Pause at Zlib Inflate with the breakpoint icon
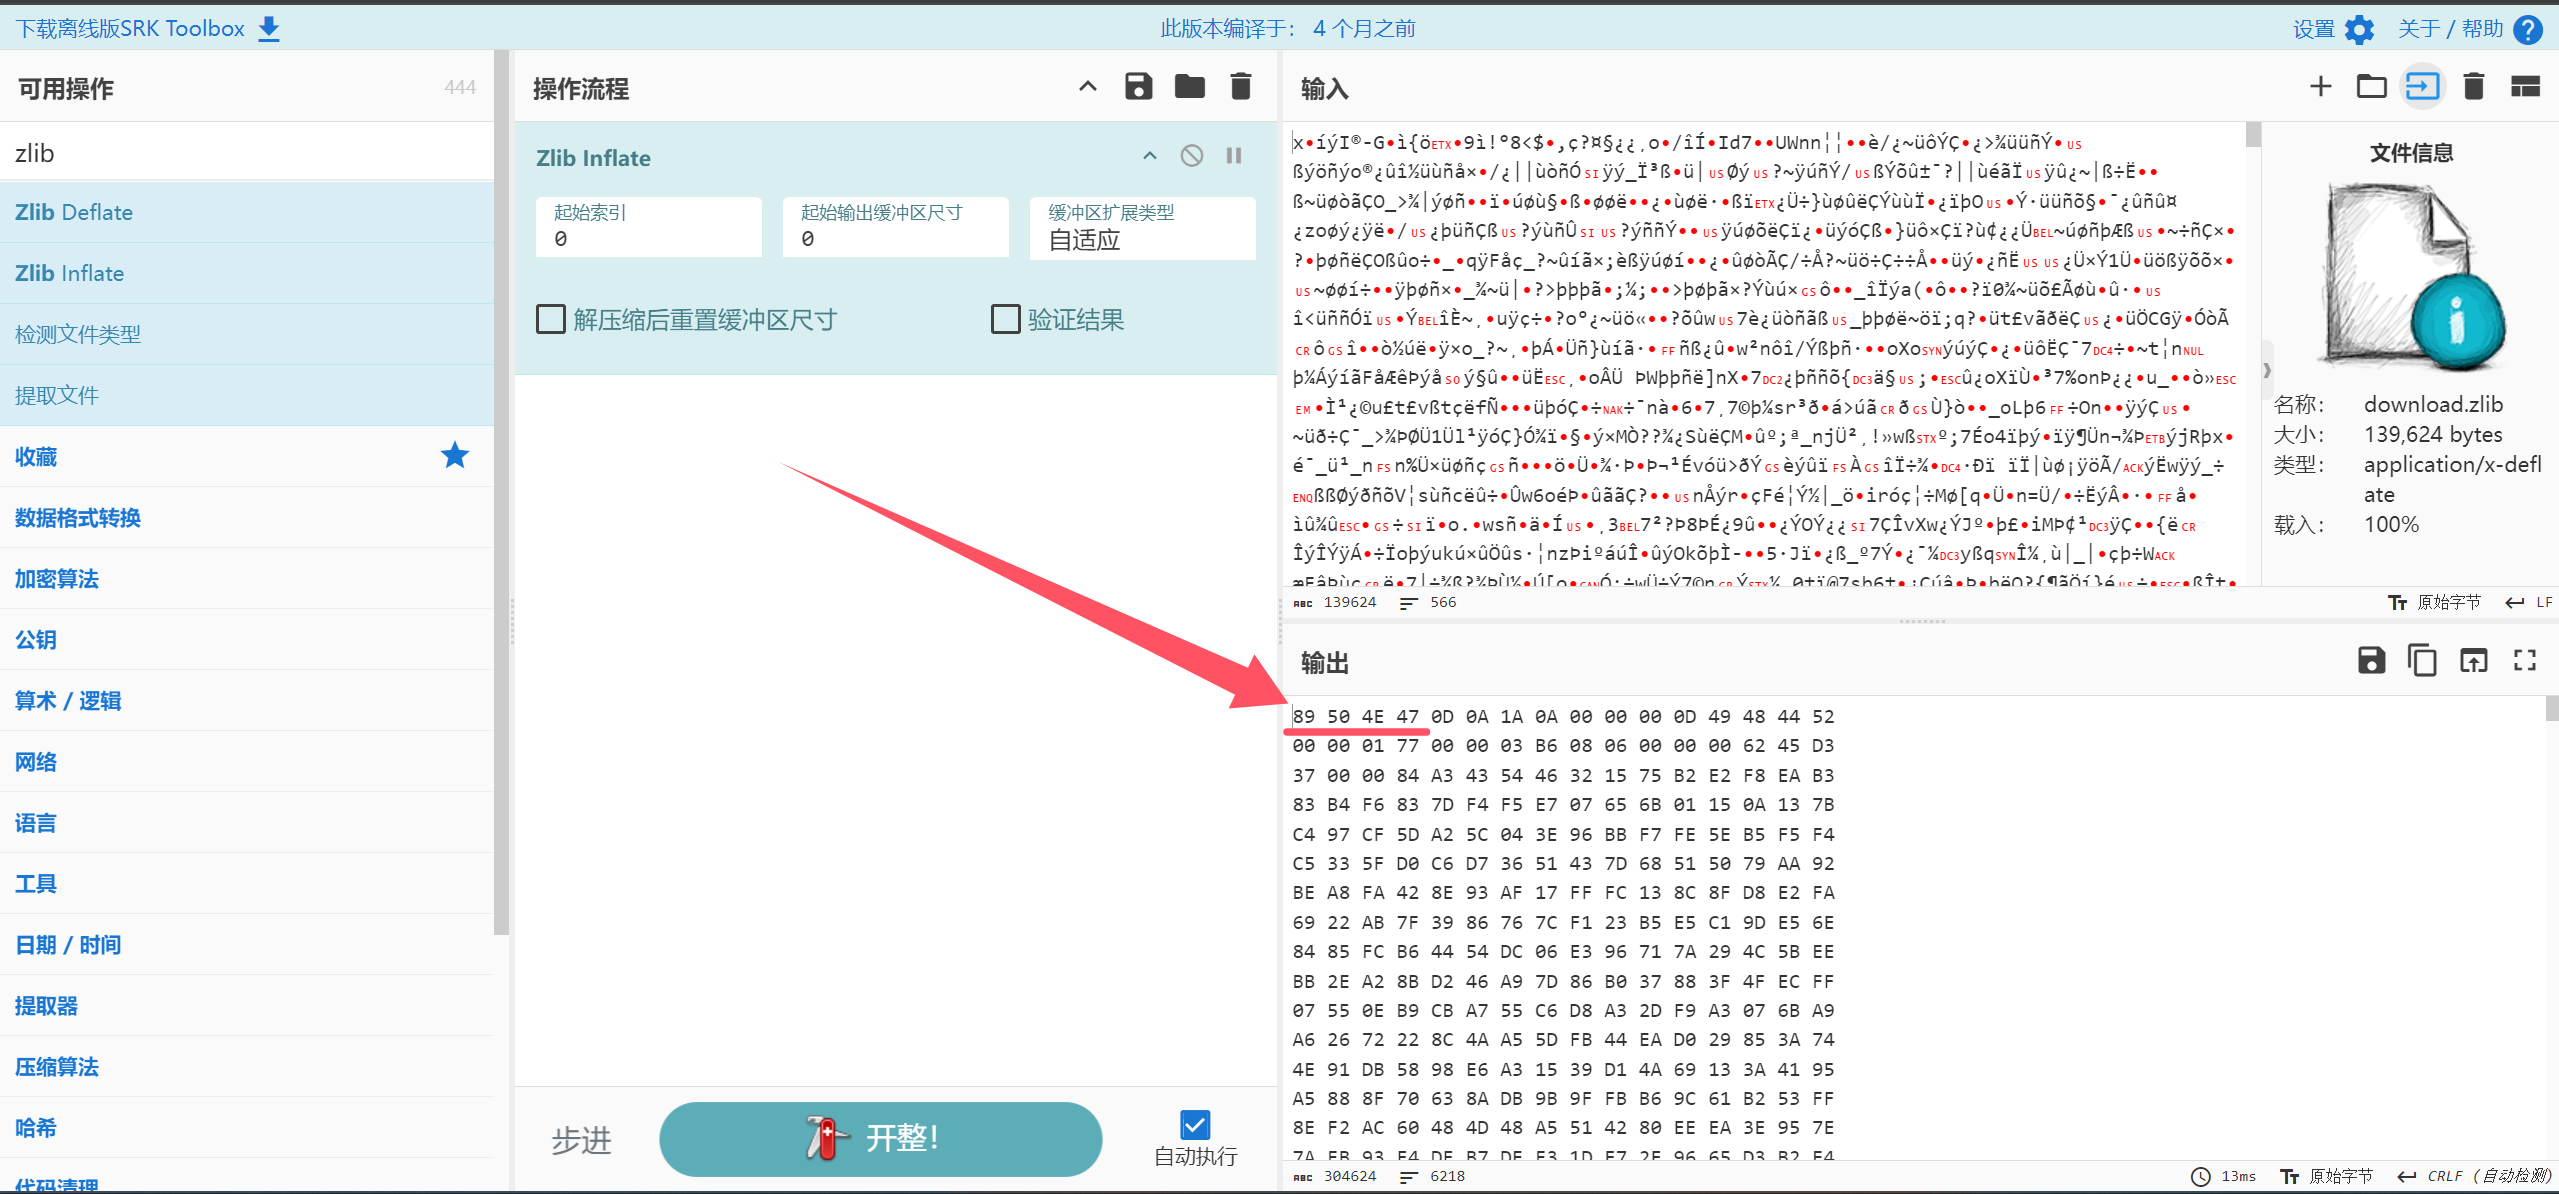The image size is (2559, 1194). [x=1234, y=156]
